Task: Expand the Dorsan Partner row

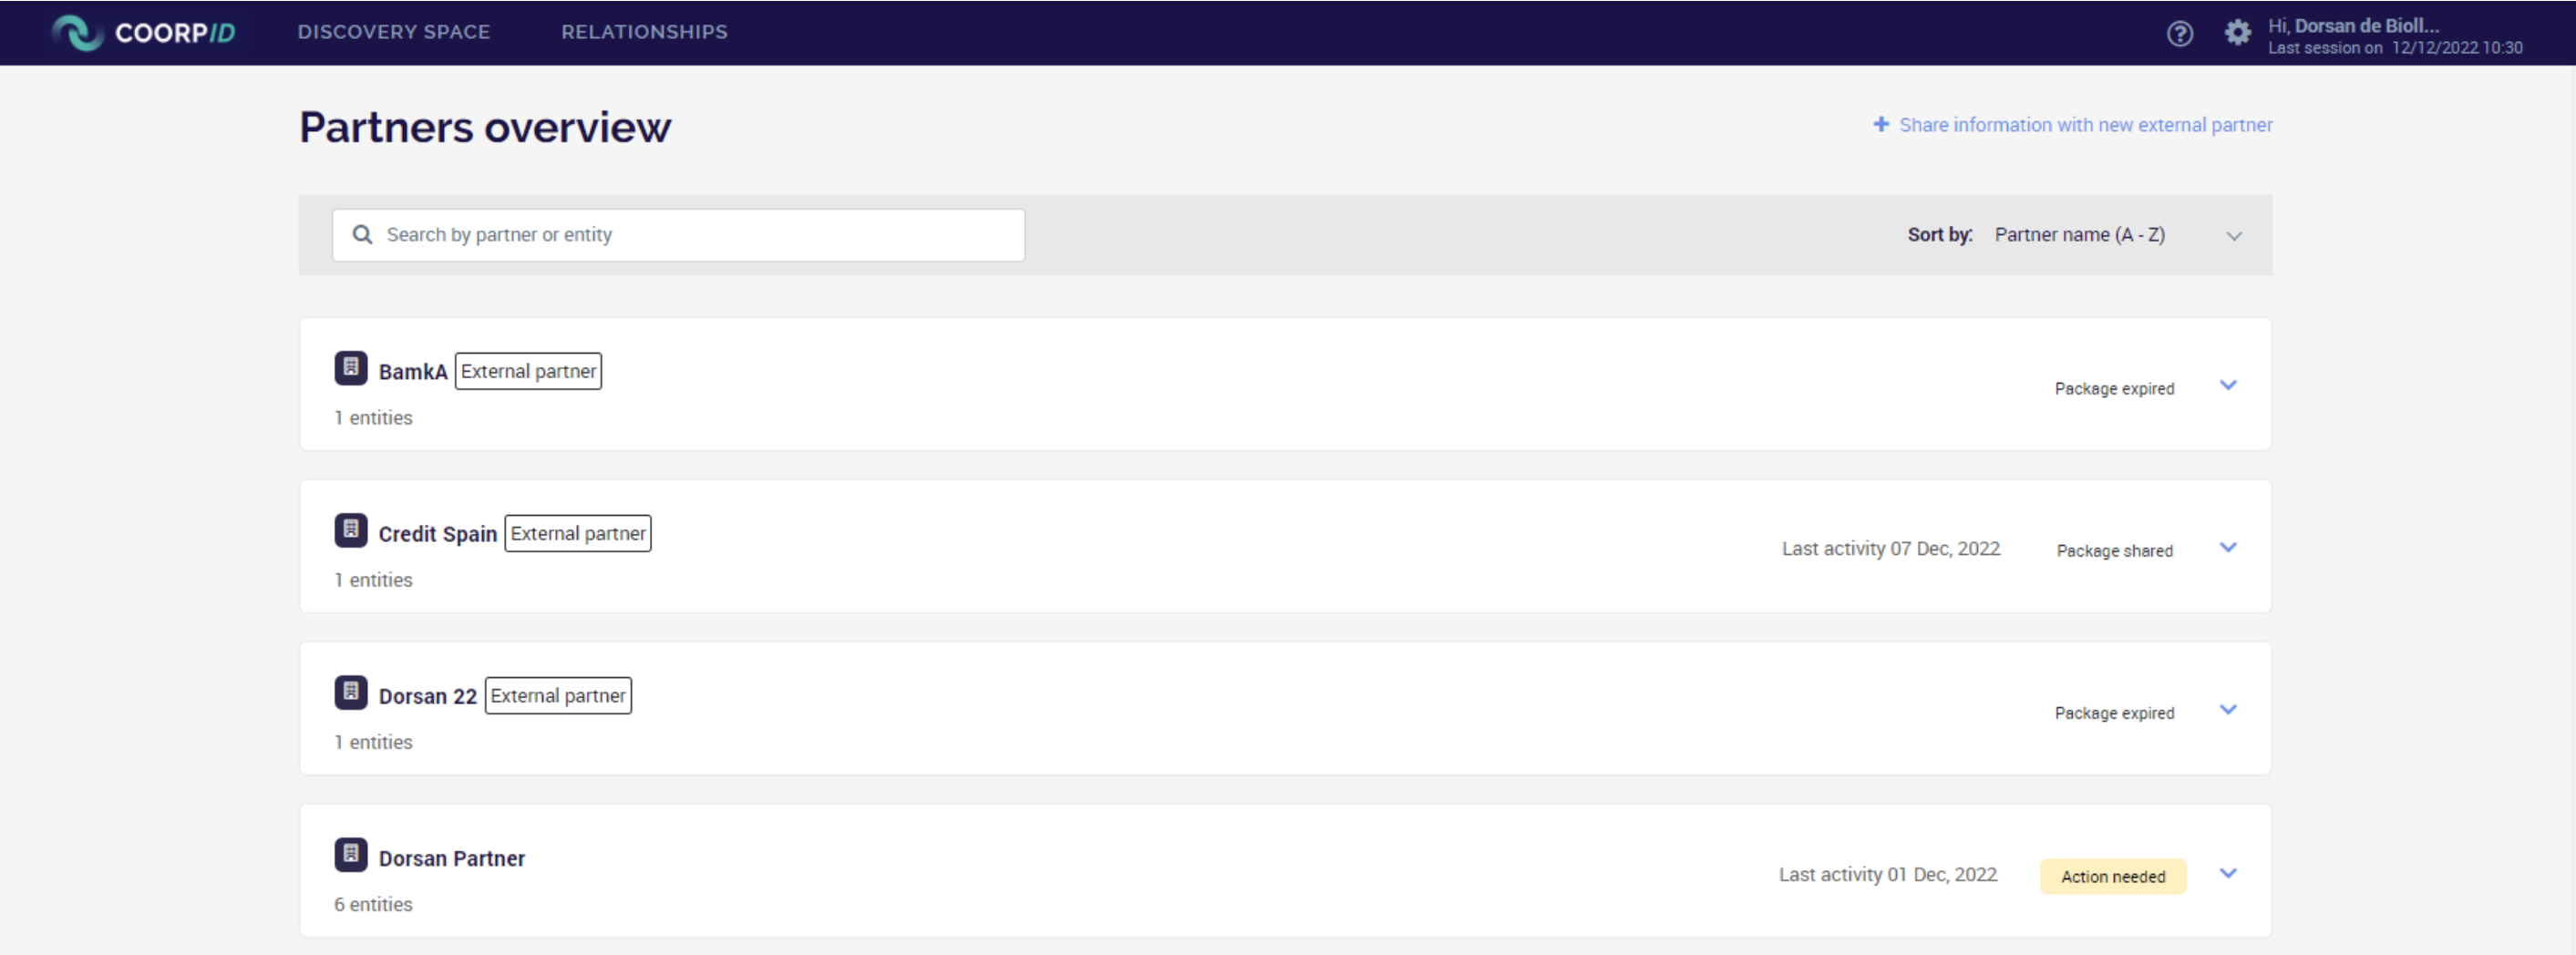Action: click(x=2228, y=873)
